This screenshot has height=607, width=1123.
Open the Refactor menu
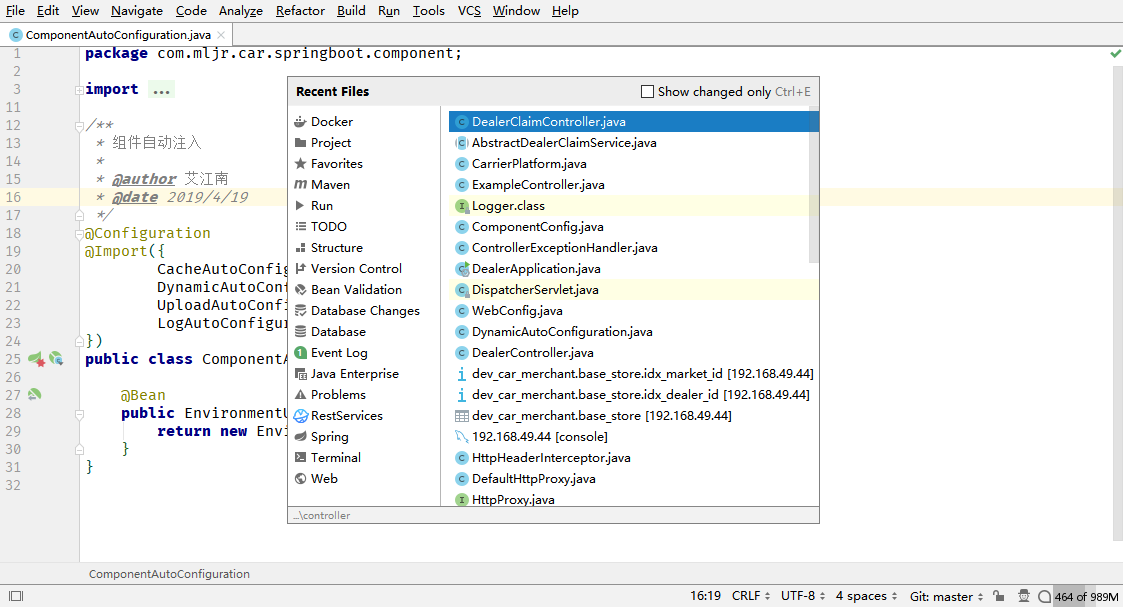tap(300, 11)
